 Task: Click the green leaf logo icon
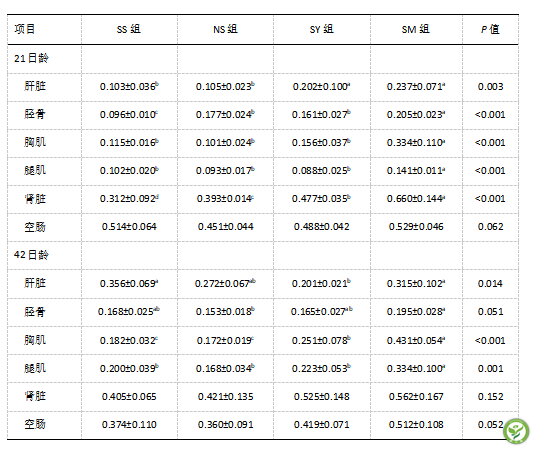(516, 431)
